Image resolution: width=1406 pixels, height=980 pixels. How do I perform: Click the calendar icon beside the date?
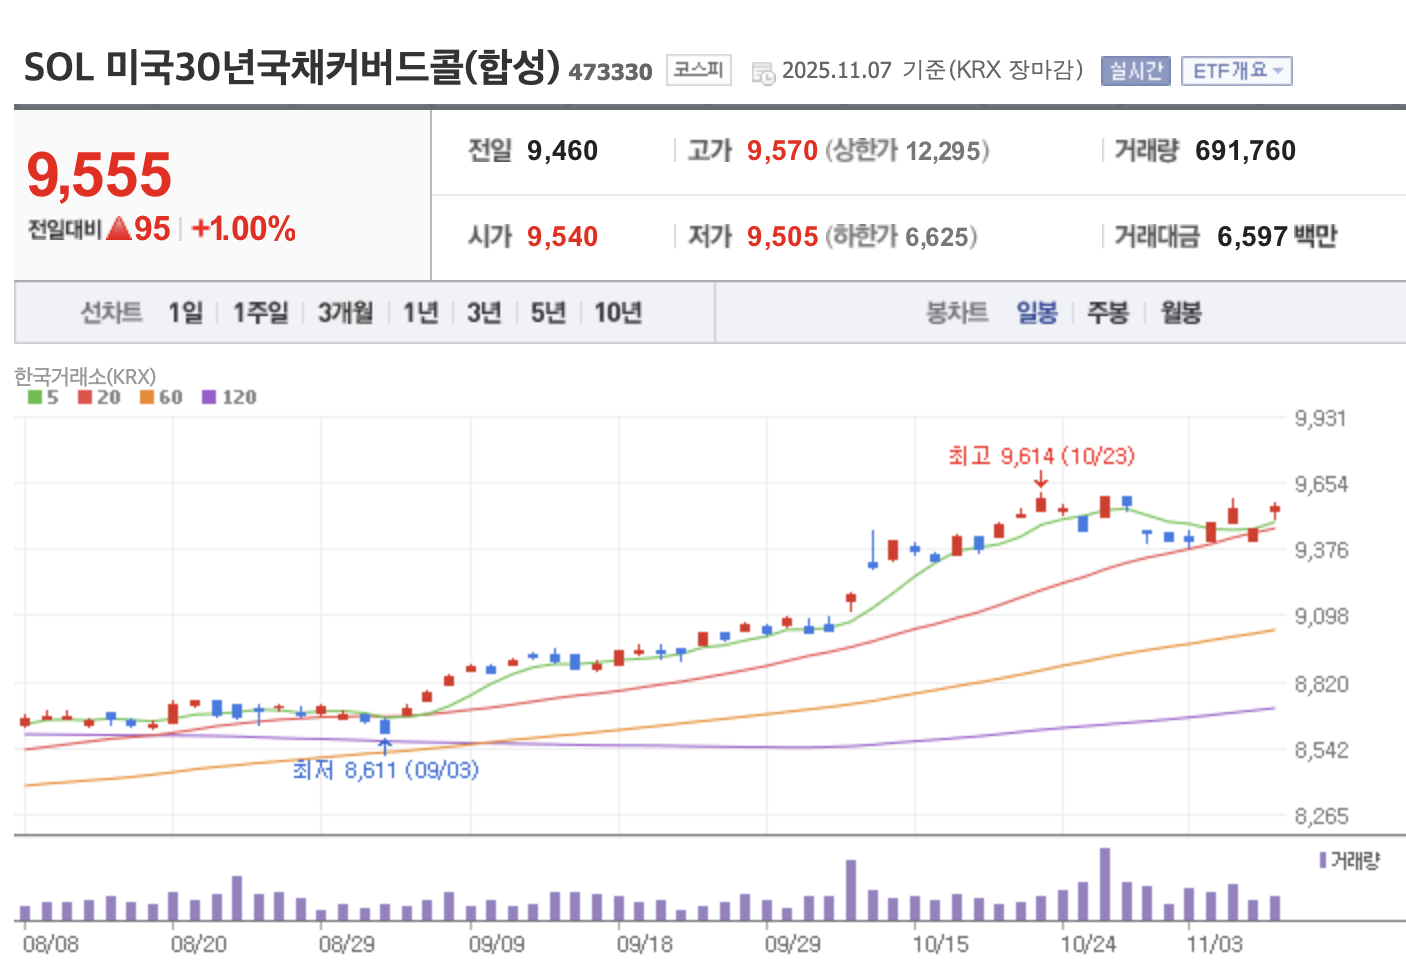click(763, 72)
